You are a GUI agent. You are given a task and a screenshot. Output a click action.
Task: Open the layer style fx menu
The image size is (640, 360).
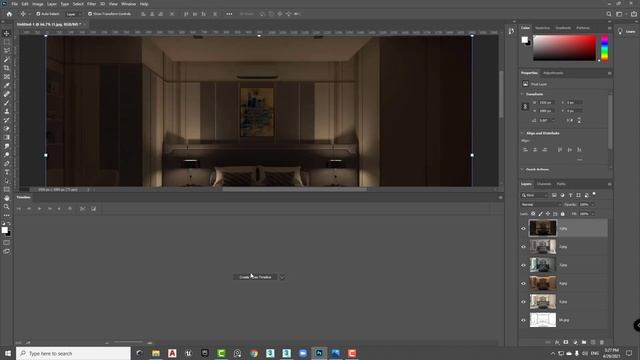557,342
